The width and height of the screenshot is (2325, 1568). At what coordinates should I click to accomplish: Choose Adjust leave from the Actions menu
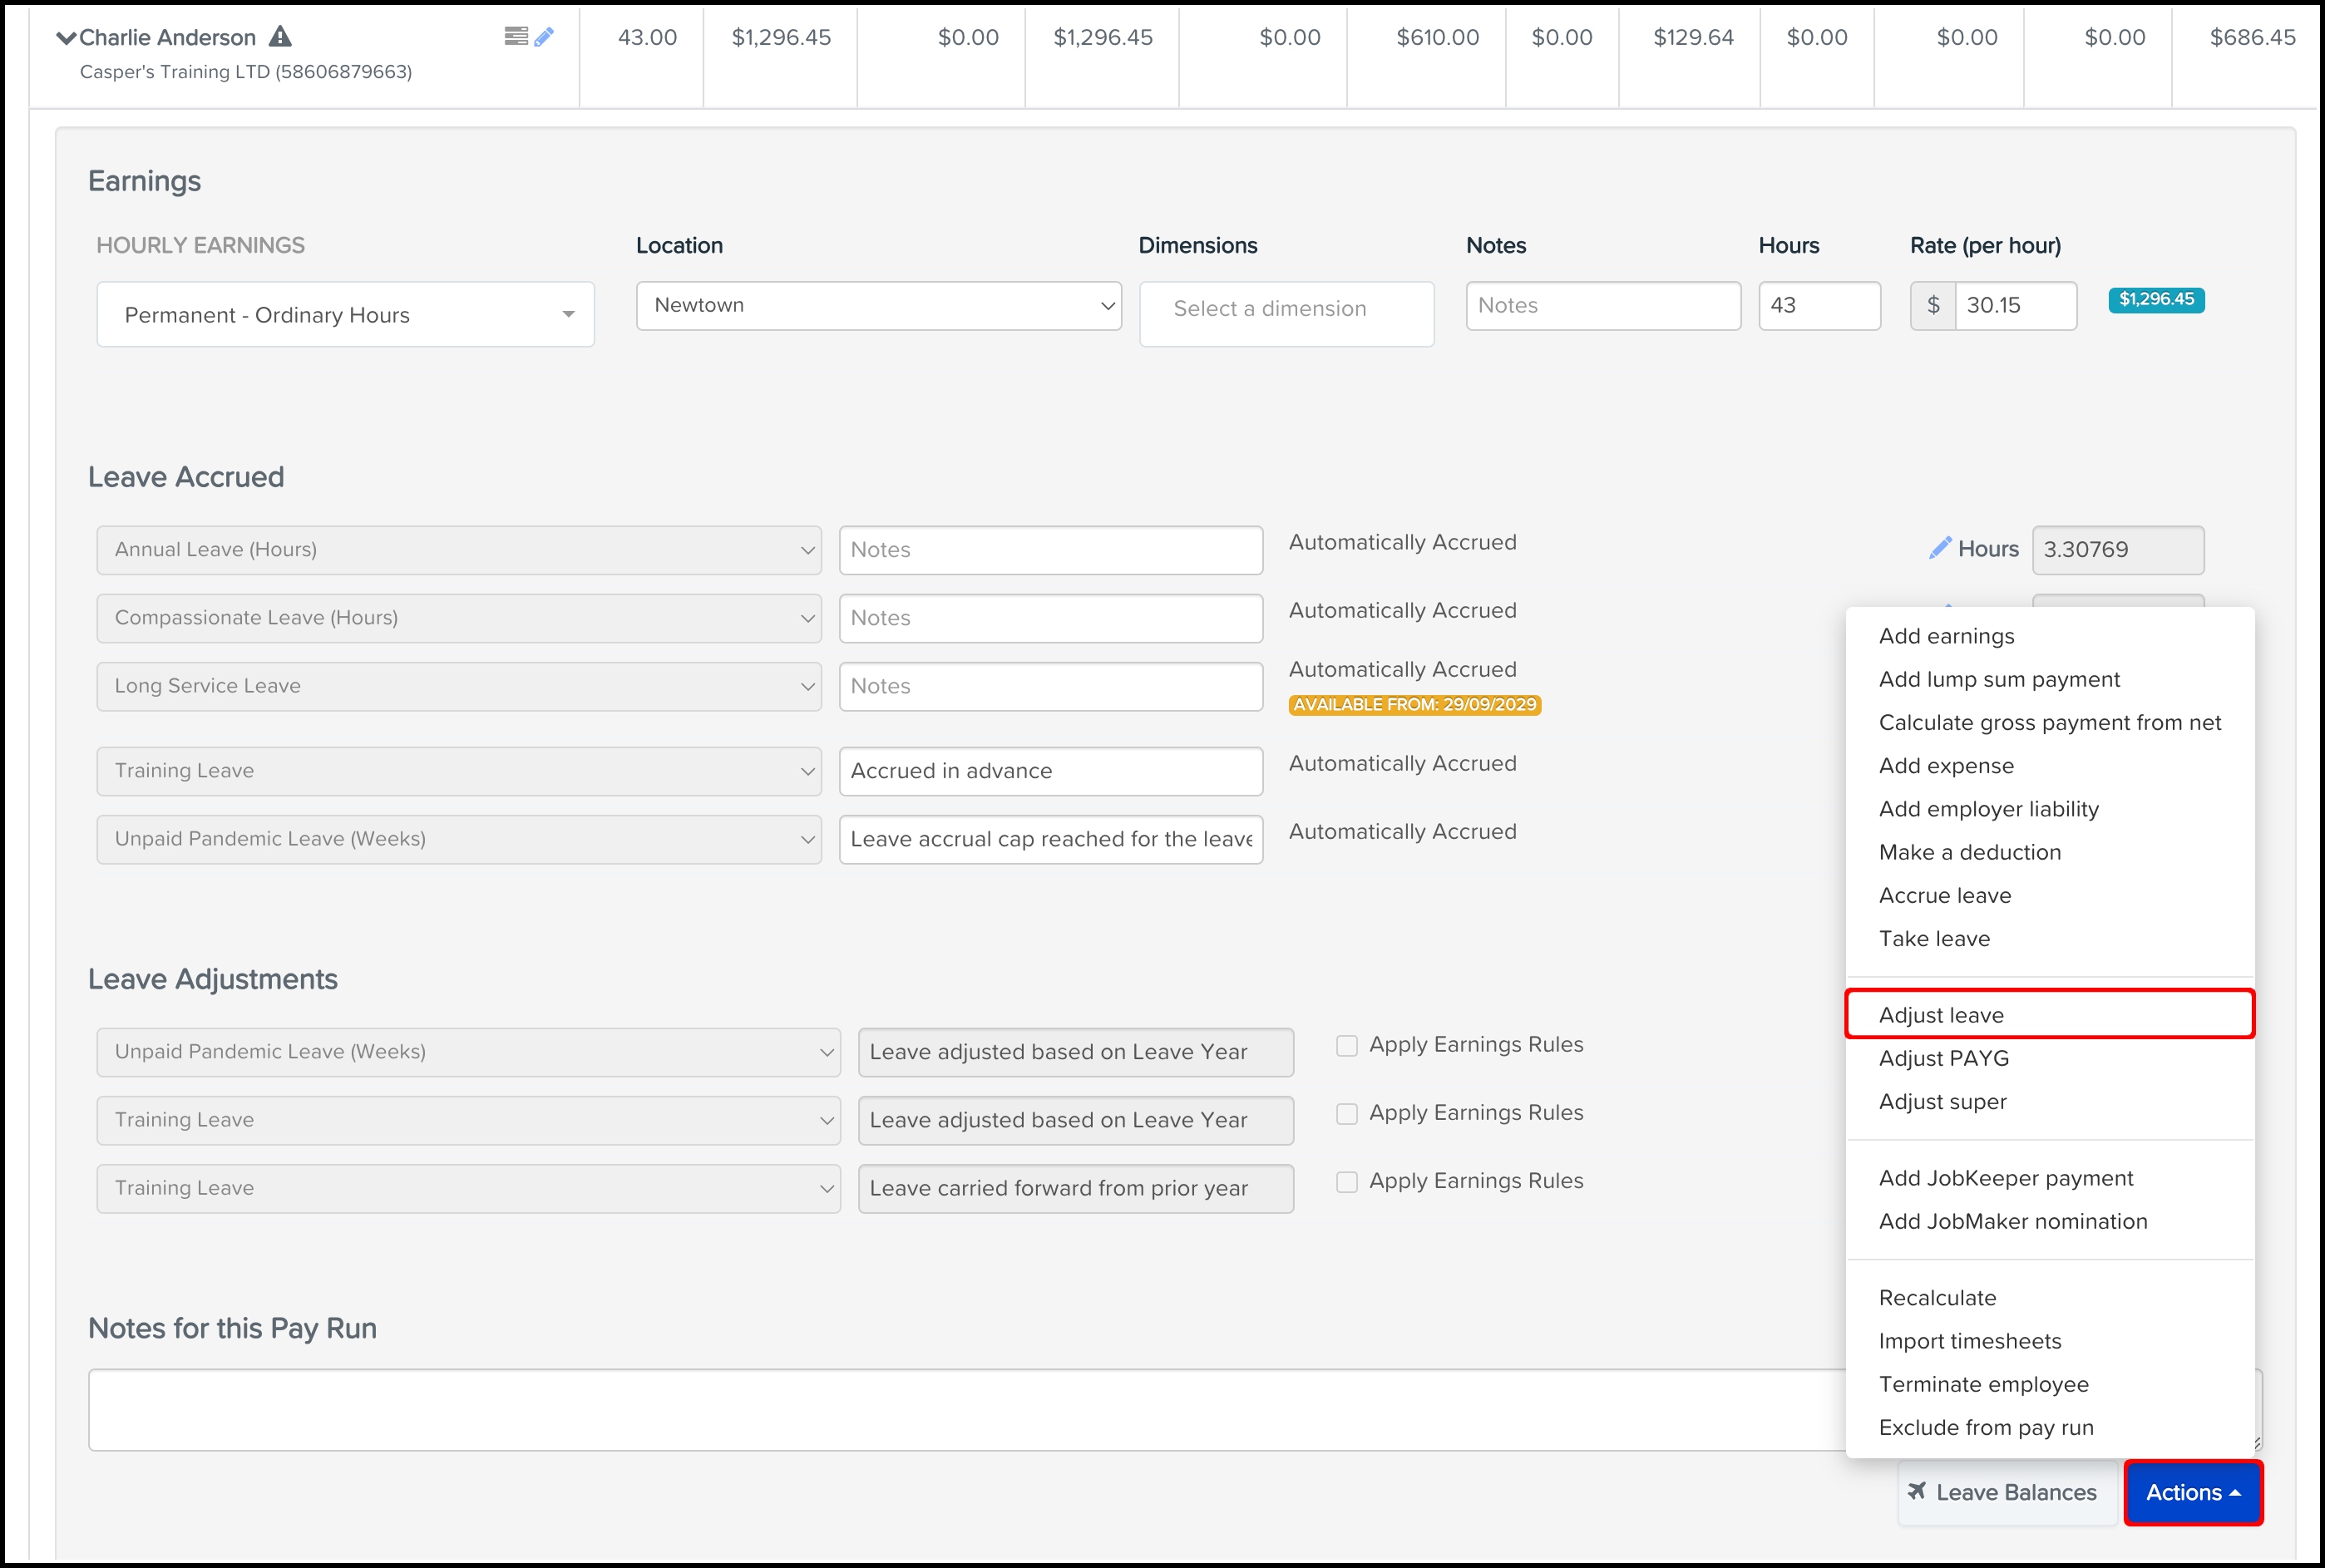[1941, 1015]
